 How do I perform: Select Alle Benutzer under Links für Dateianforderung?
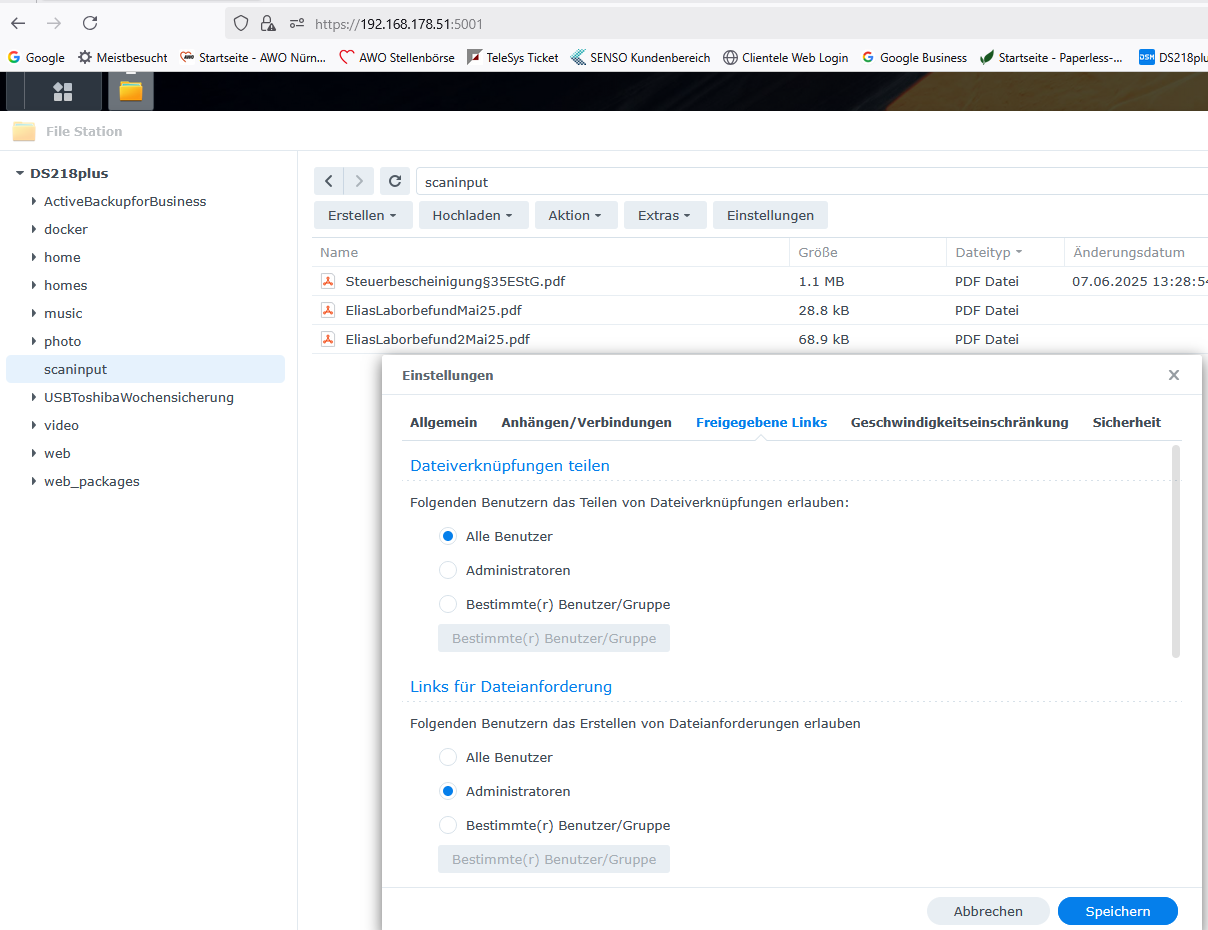pos(448,757)
